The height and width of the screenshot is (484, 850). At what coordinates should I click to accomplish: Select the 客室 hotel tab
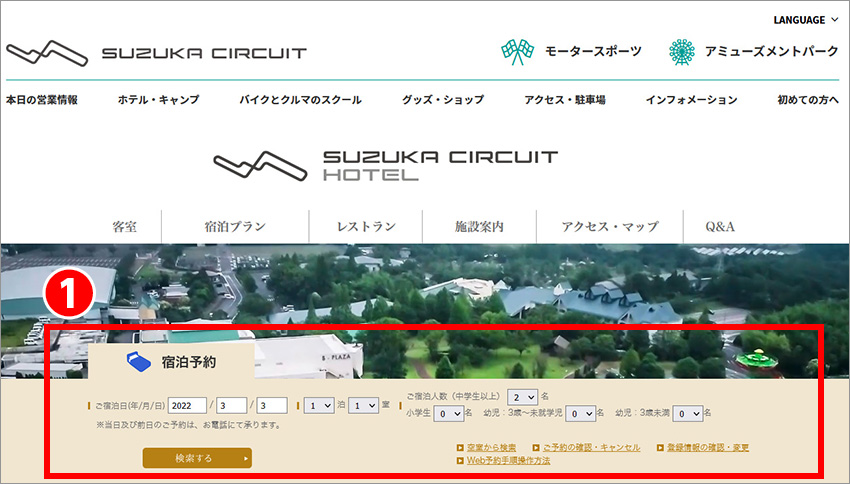[125, 227]
